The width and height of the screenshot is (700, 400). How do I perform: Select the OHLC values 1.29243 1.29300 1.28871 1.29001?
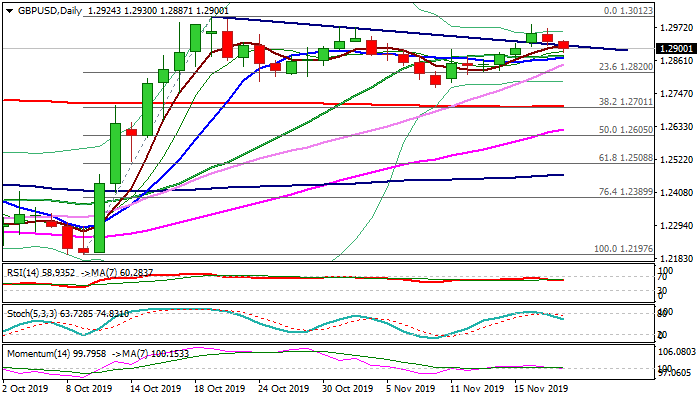click(x=158, y=11)
